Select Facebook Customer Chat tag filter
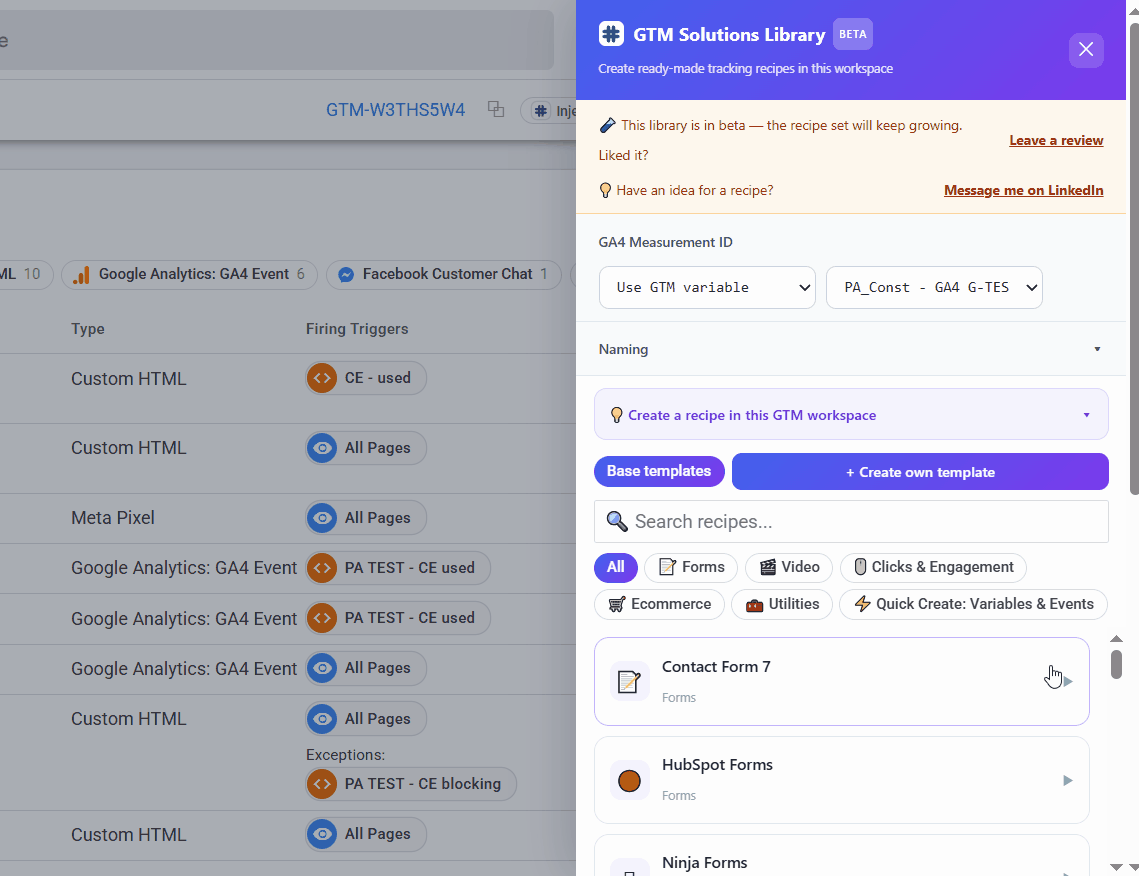The image size is (1139, 876). tap(444, 275)
